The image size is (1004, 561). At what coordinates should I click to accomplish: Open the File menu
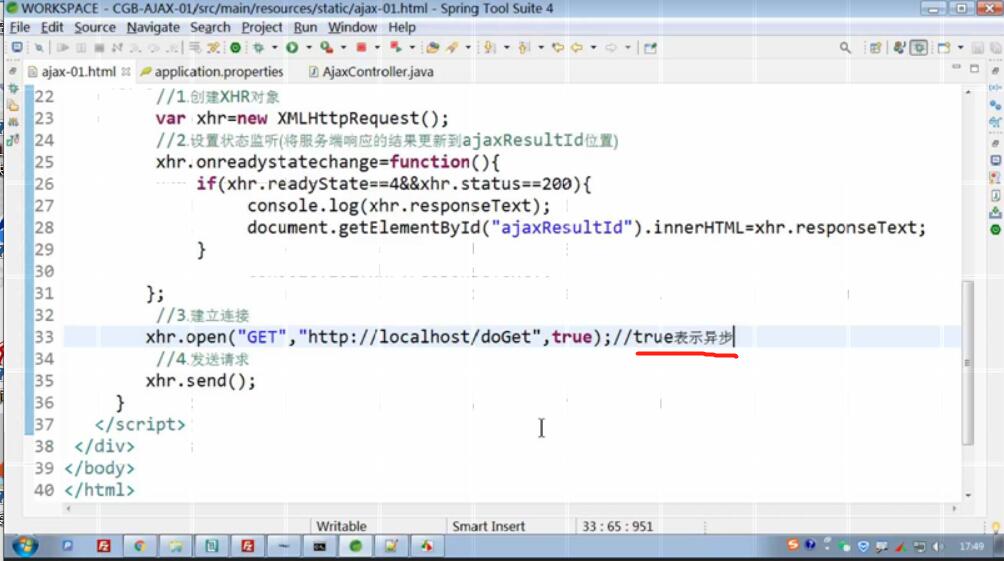(x=20, y=28)
